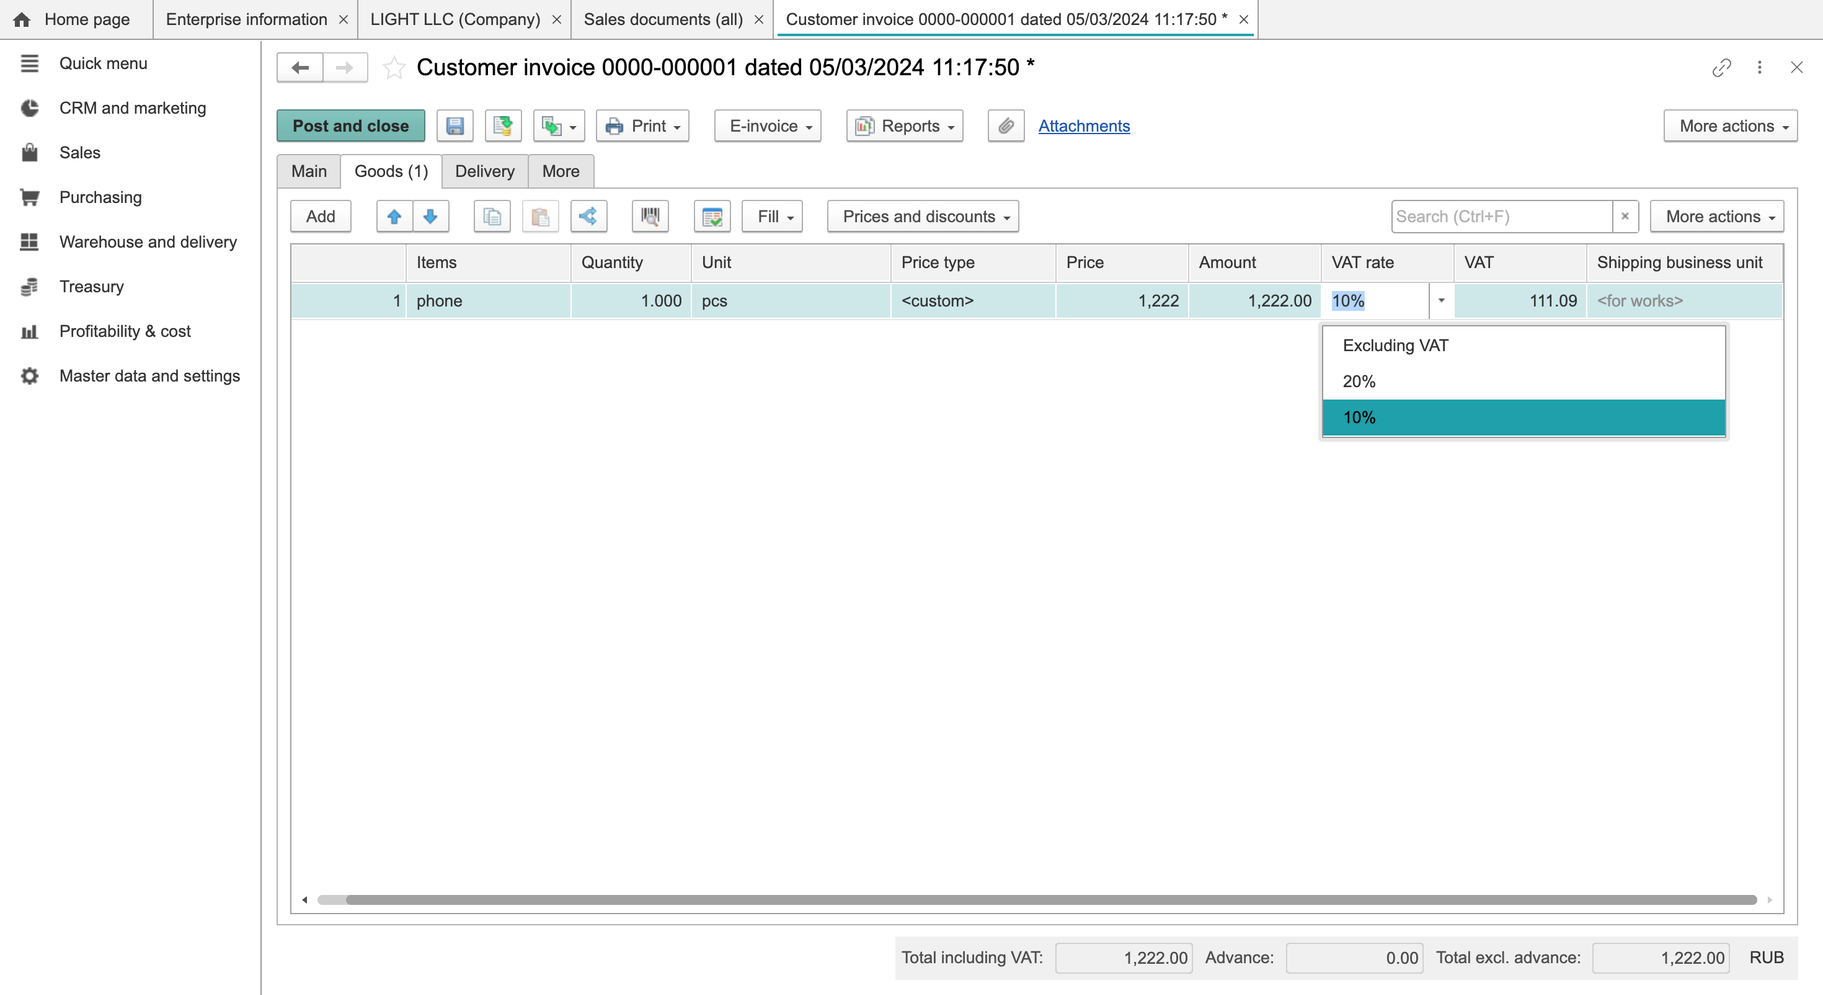Click the goods selection list icon

coord(712,217)
